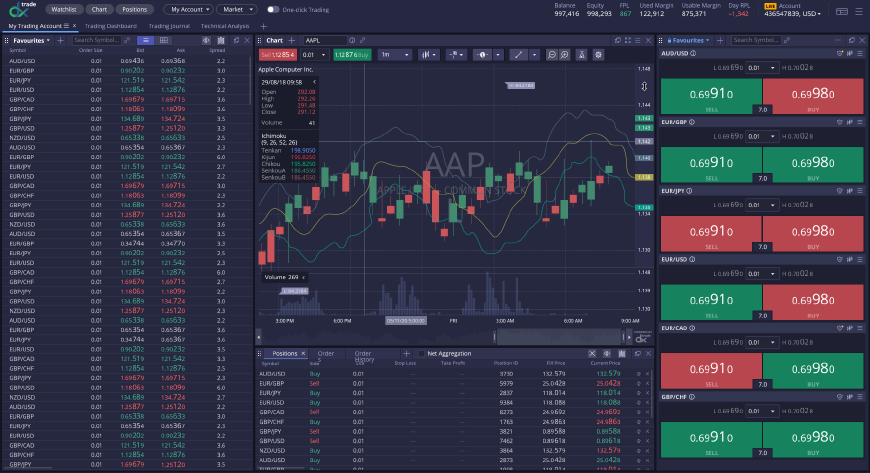Image resolution: width=870 pixels, height=473 pixels.
Task: Switch left watchlist to grid view
Action: coord(164,41)
